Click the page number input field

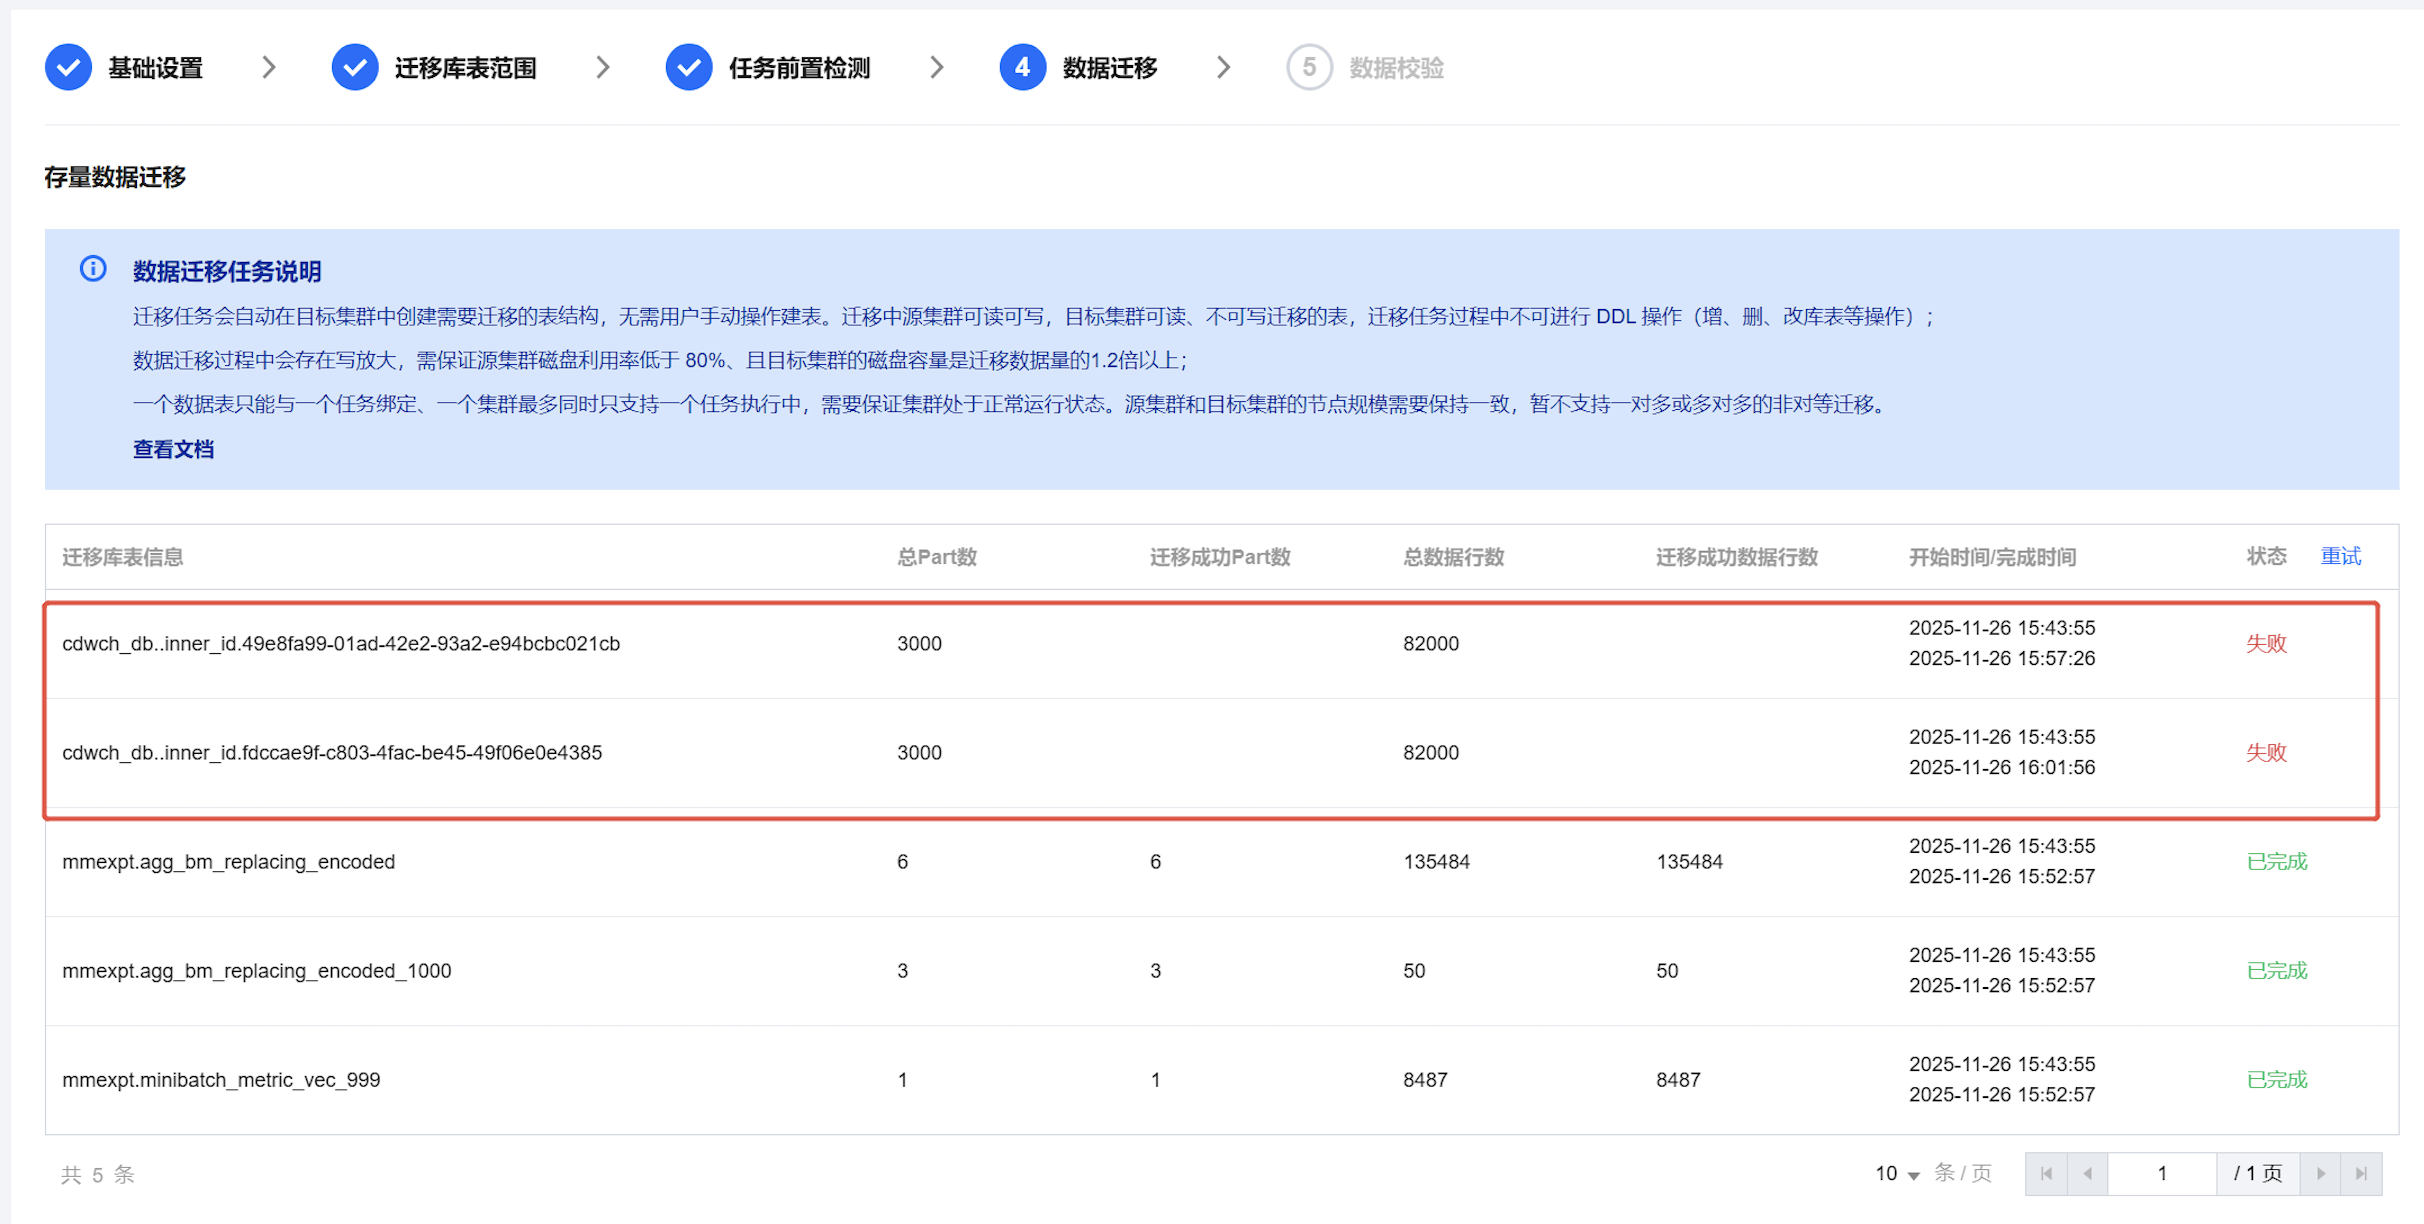click(x=2161, y=1174)
